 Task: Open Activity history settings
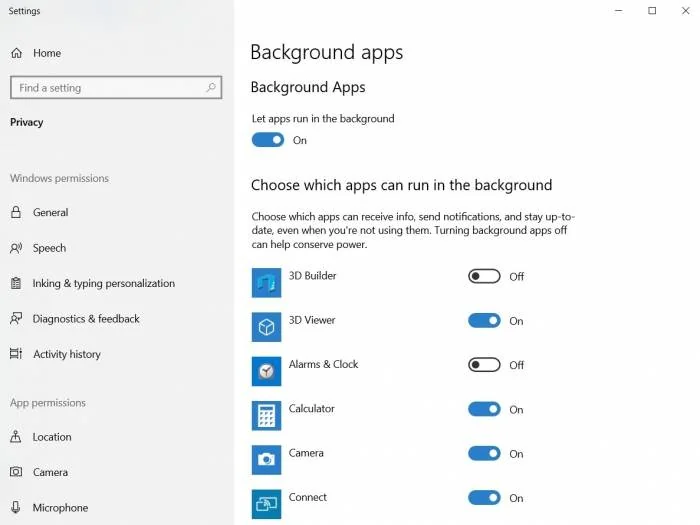click(x=67, y=354)
